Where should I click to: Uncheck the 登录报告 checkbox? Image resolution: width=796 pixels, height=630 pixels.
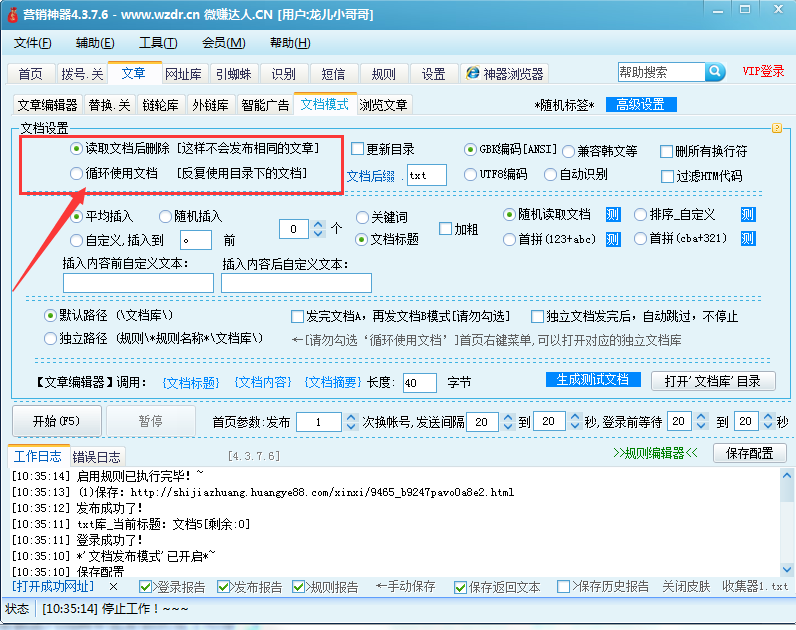(x=145, y=587)
